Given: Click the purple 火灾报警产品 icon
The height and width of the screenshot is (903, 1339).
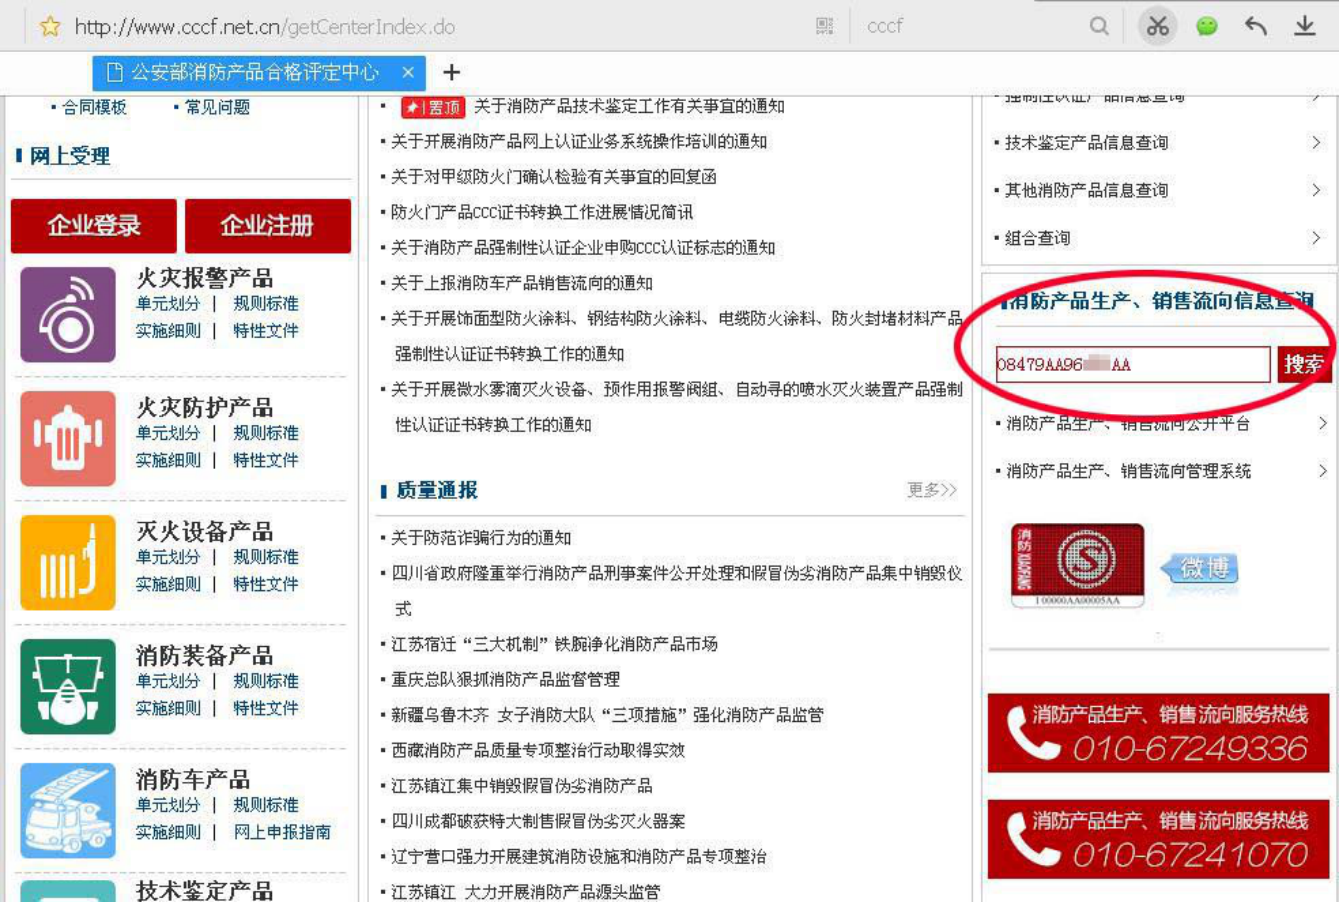Looking at the screenshot, I should [x=68, y=314].
